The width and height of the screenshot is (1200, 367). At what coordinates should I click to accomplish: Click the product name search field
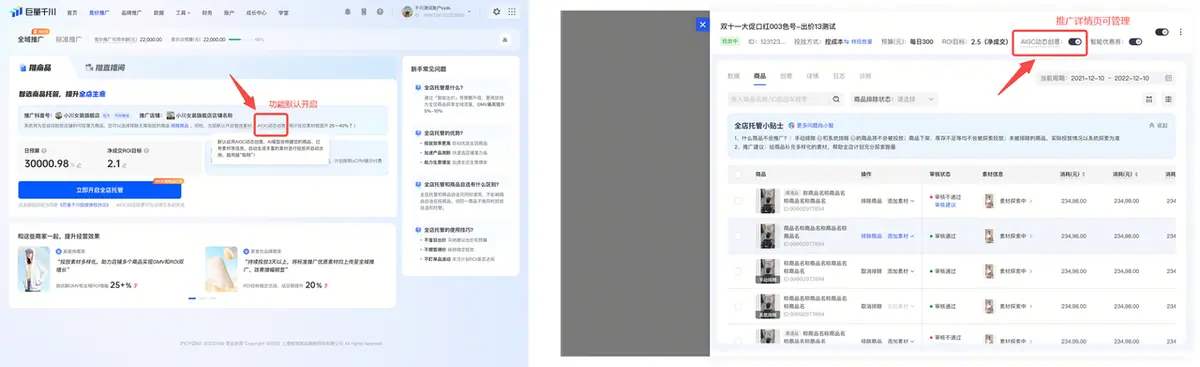[786, 99]
